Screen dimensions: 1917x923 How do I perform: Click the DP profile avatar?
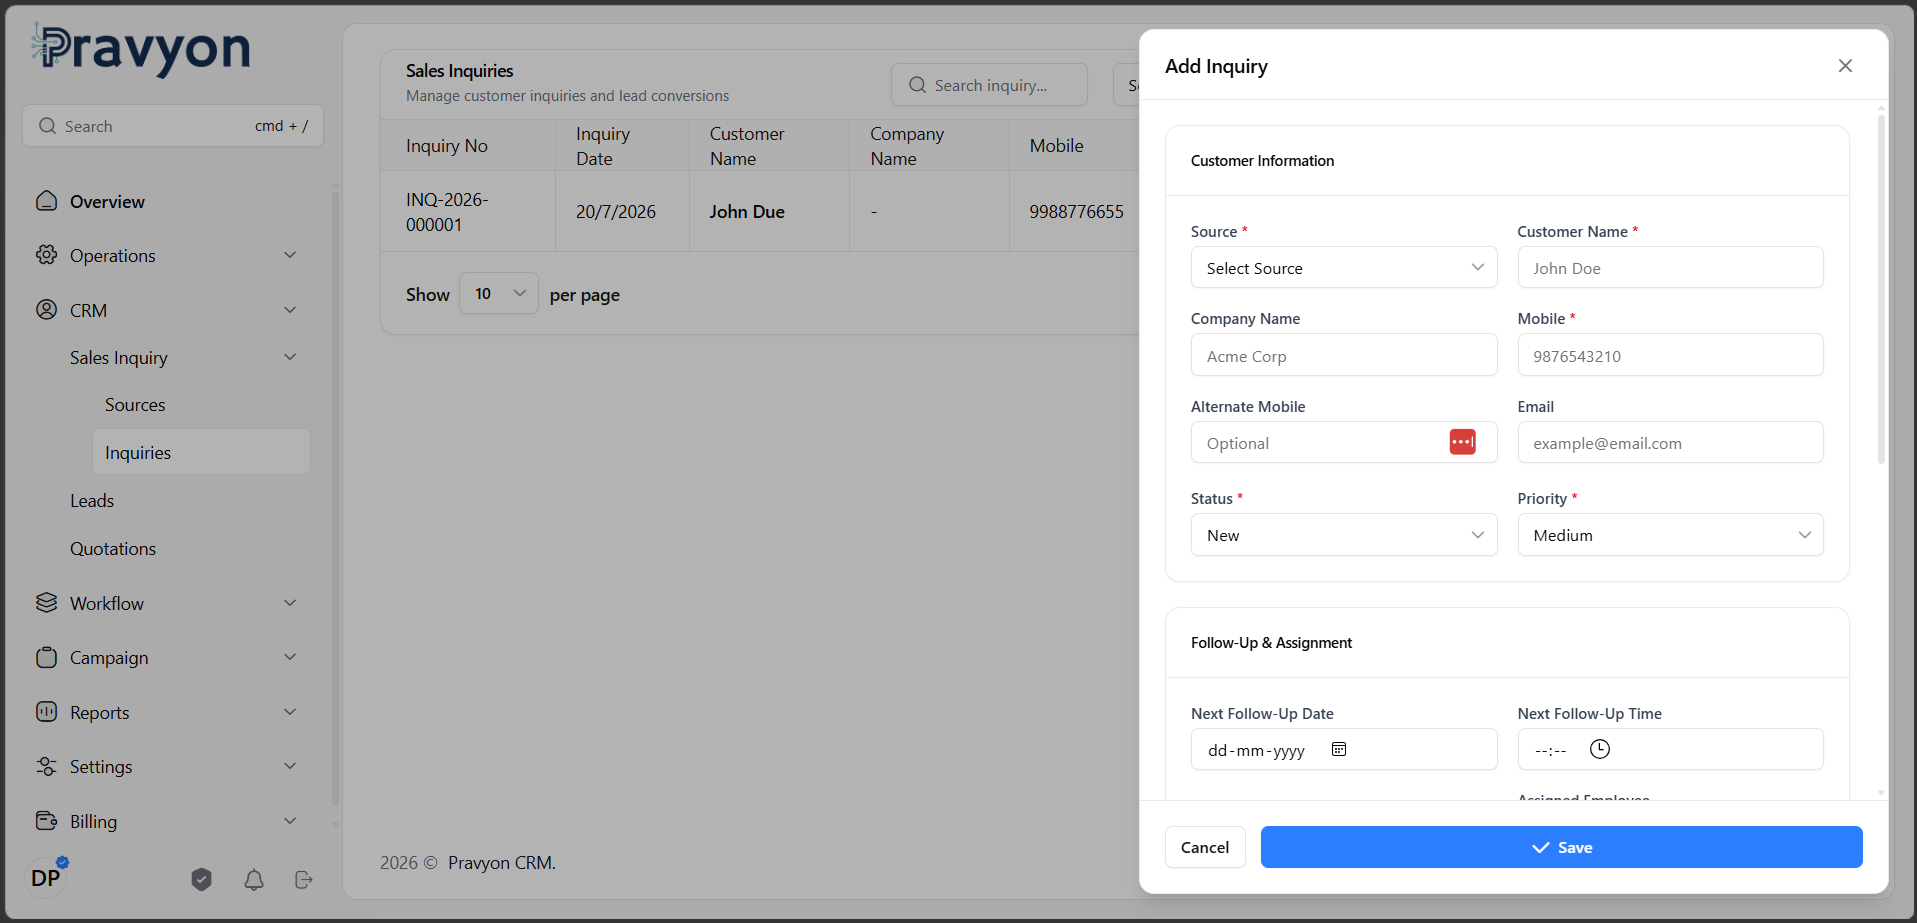coord(46,878)
